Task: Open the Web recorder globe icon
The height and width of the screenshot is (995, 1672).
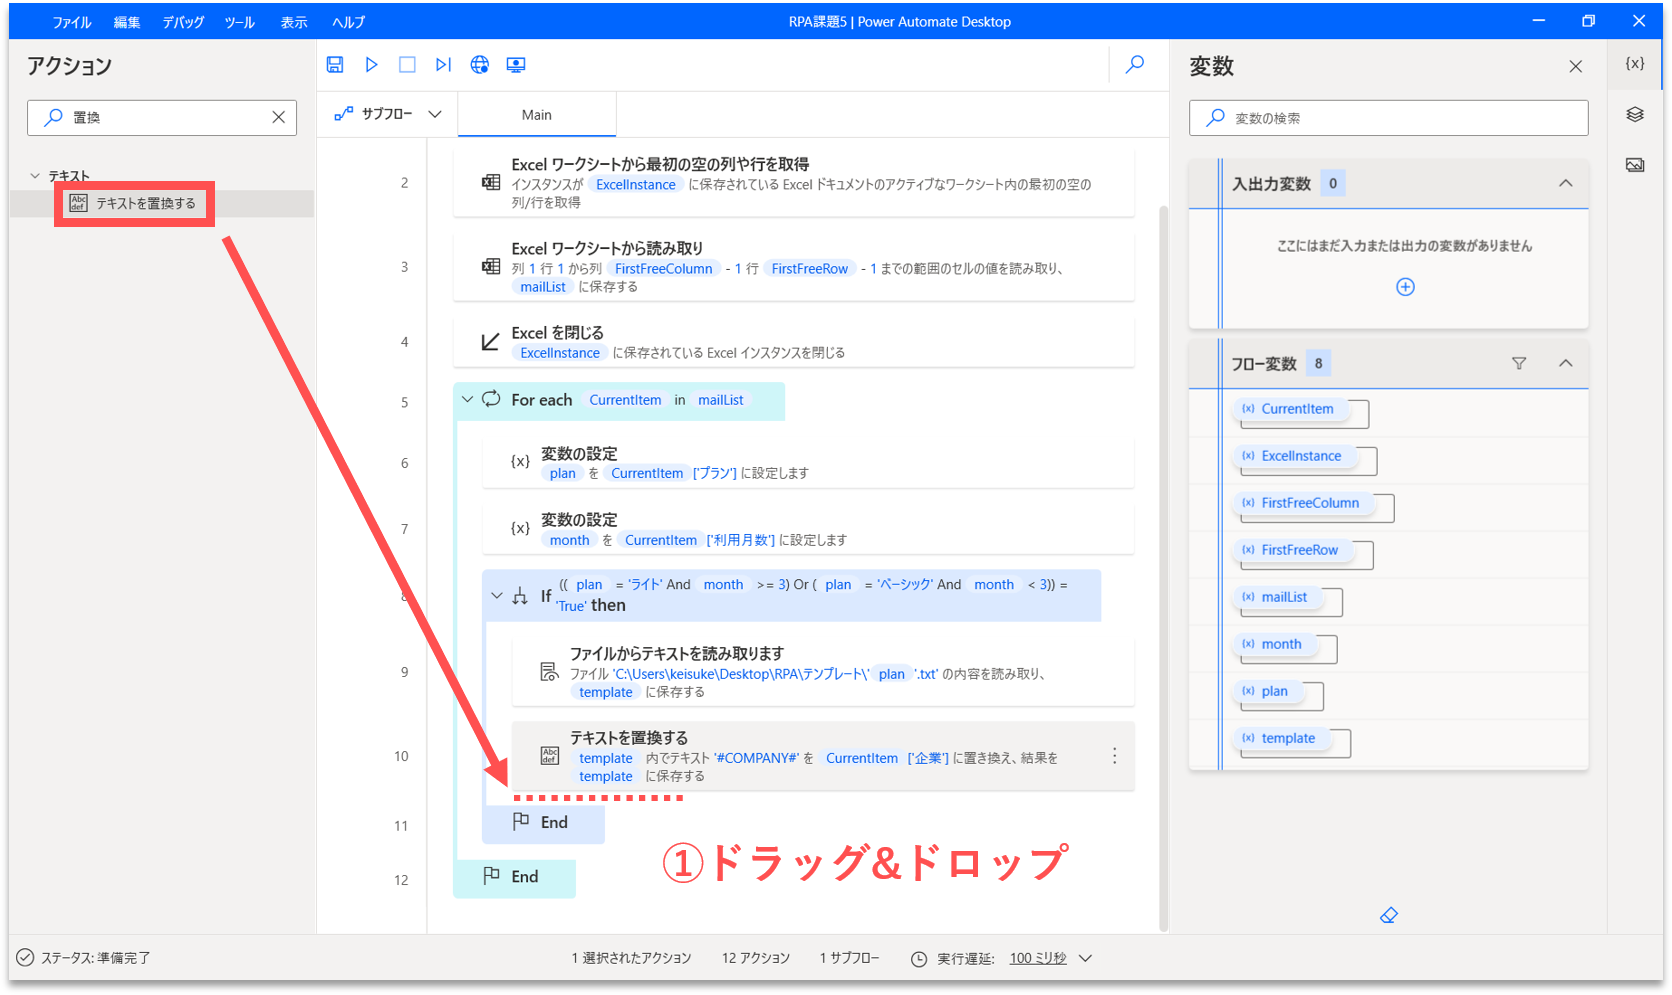Action: (480, 65)
